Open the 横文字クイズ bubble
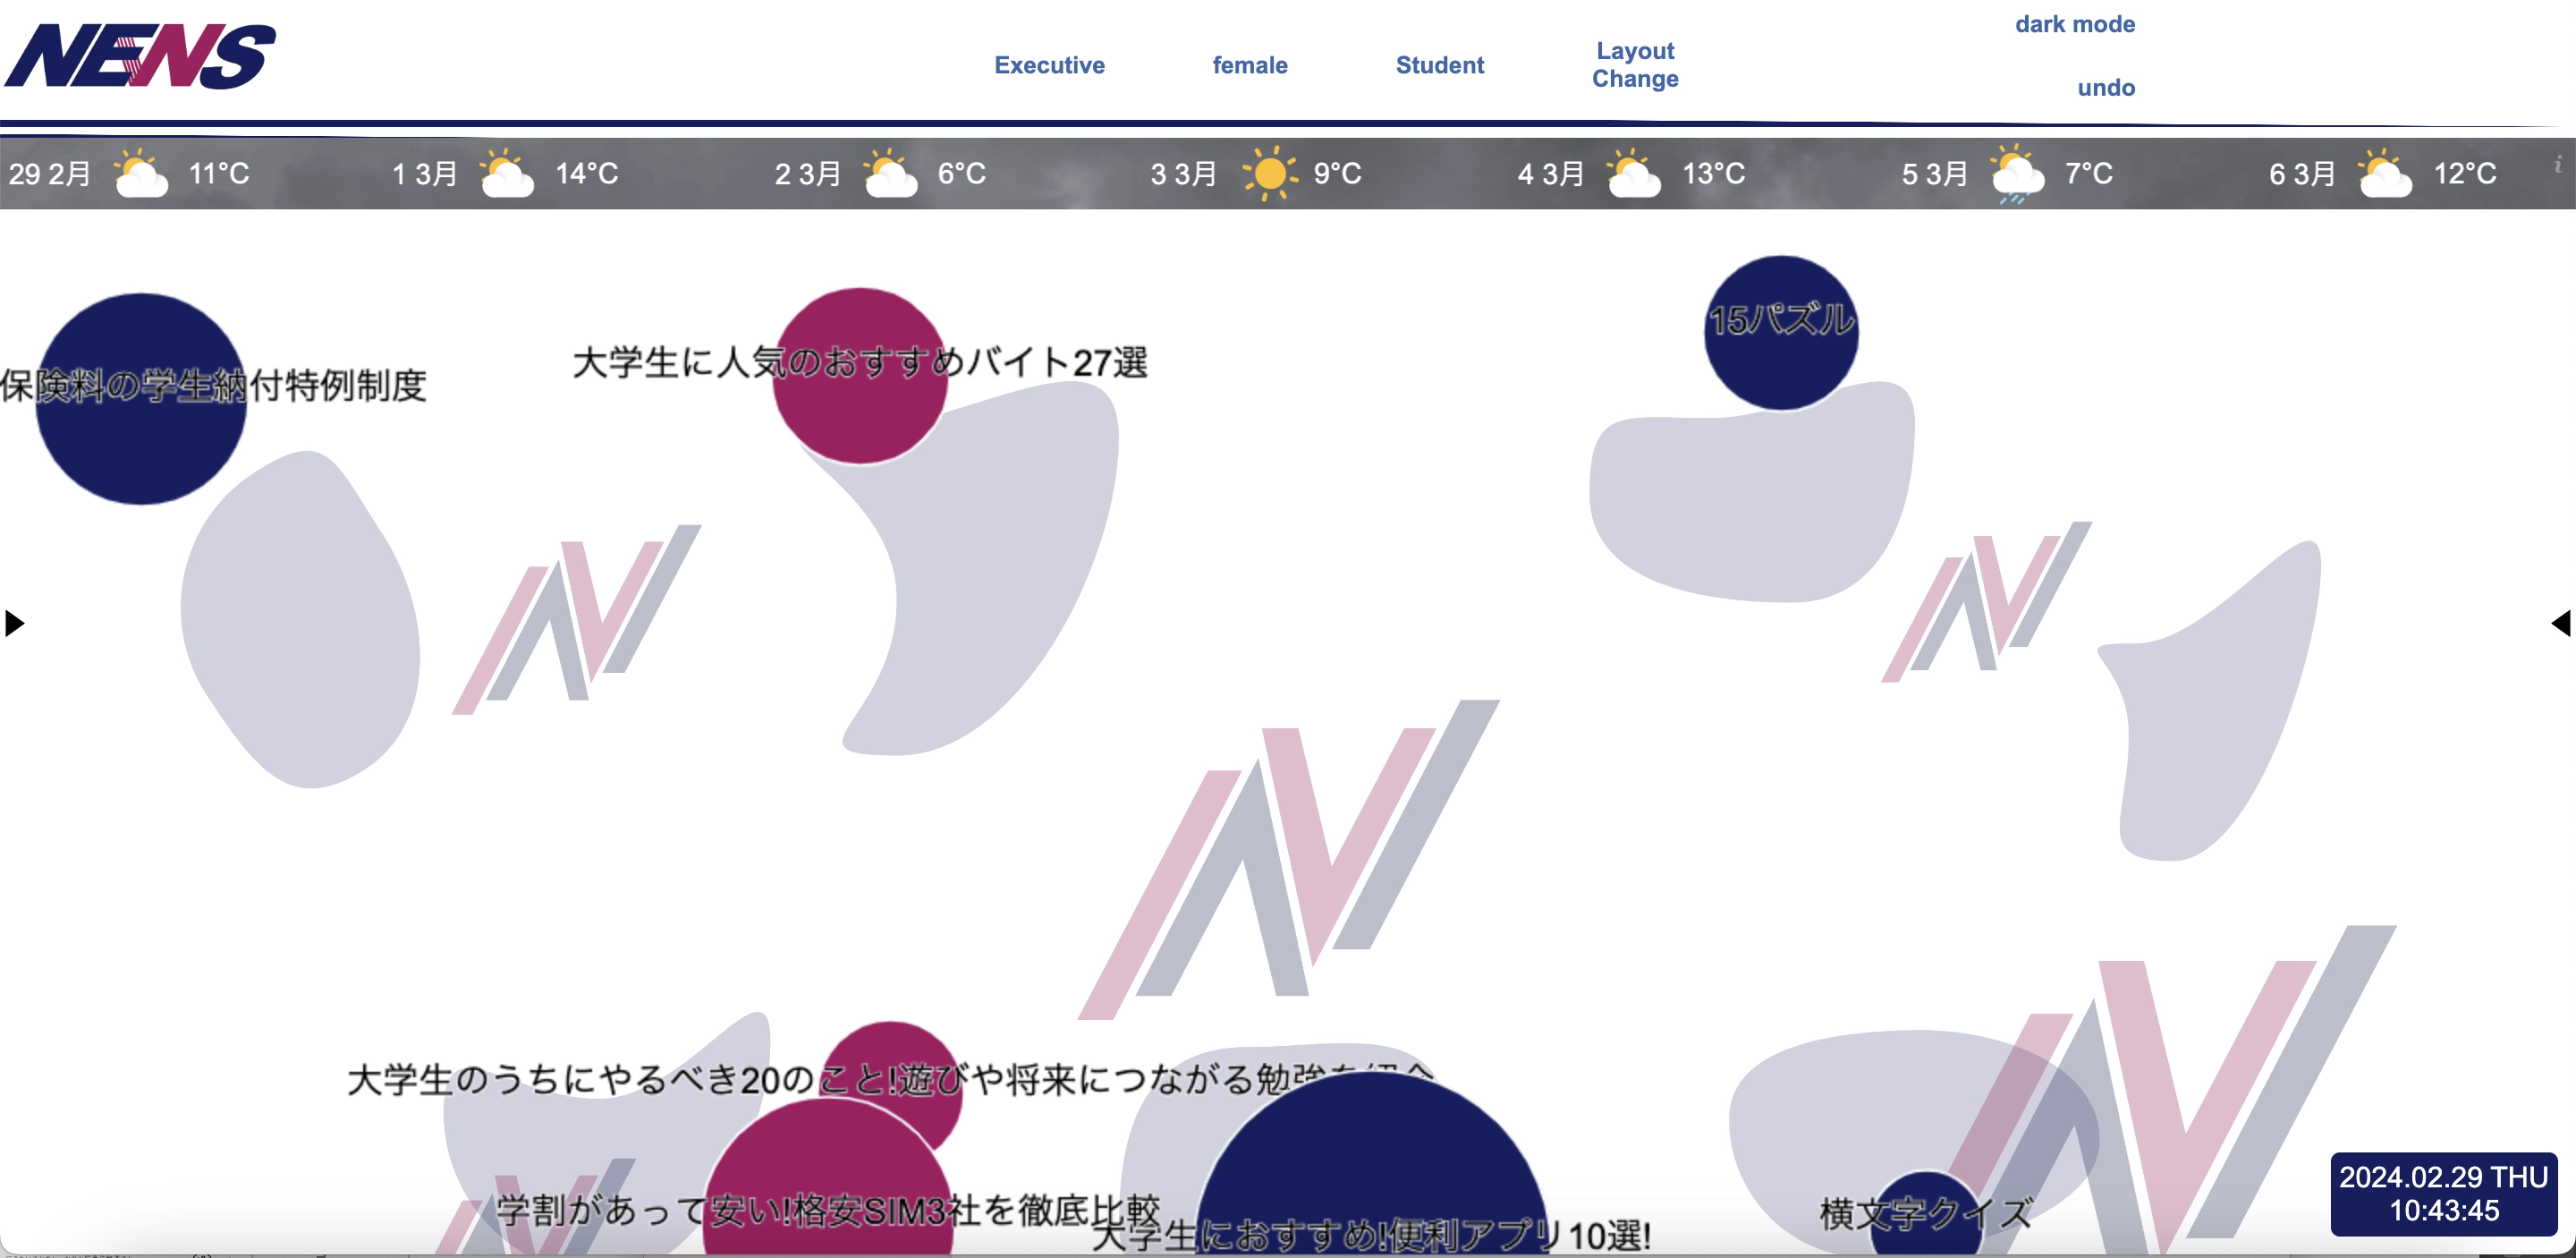The height and width of the screenshot is (1258, 2576). coord(1925,1215)
